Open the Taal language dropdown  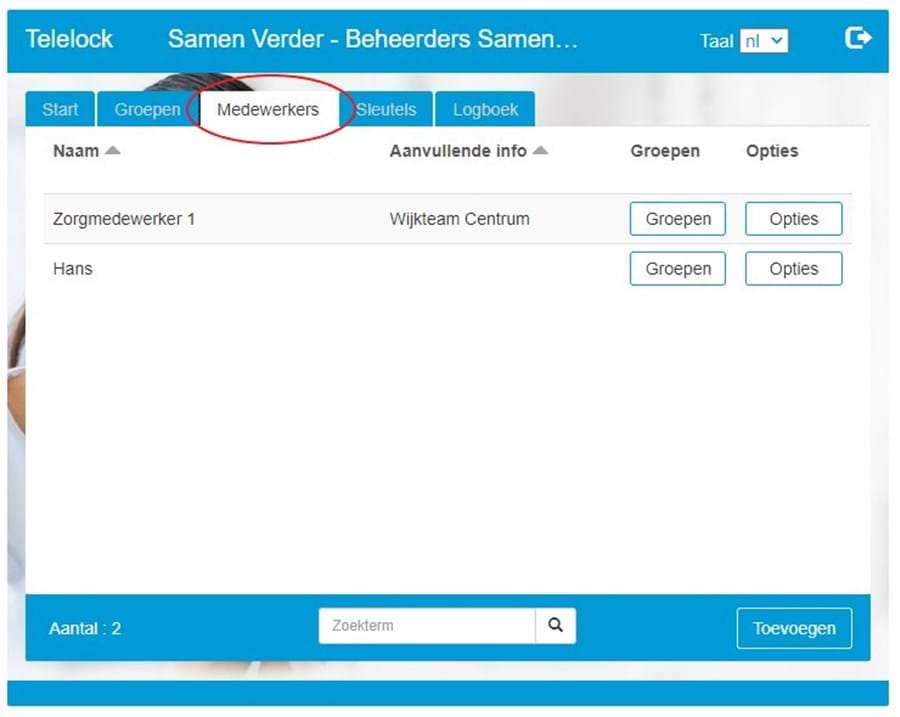tap(764, 41)
